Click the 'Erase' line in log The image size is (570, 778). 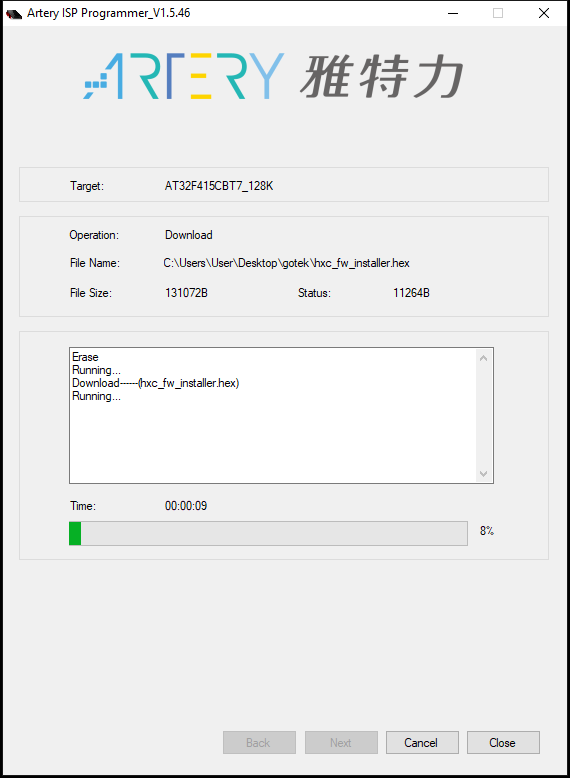pos(85,357)
